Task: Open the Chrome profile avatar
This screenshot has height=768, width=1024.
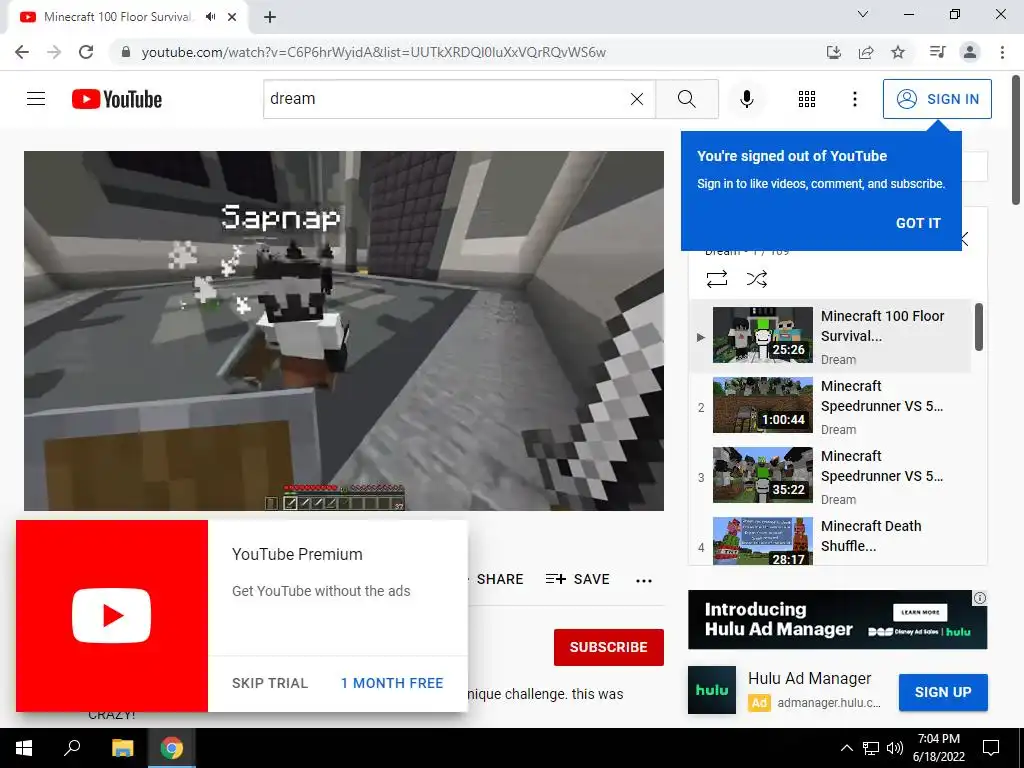Action: pos(970,52)
